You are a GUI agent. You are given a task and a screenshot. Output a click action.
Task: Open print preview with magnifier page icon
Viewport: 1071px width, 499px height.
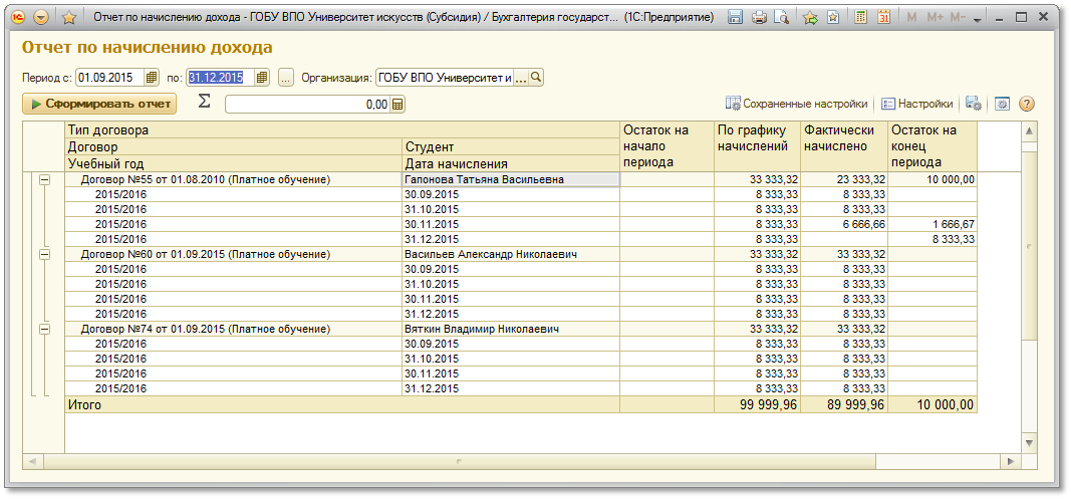click(x=781, y=18)
